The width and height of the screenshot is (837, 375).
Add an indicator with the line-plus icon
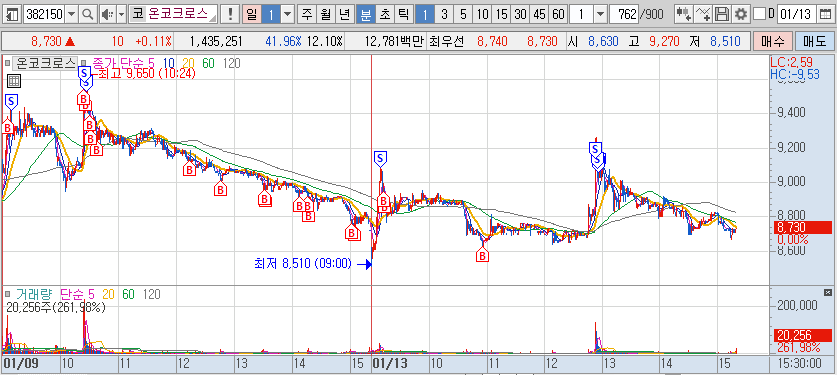coord(704,14)
